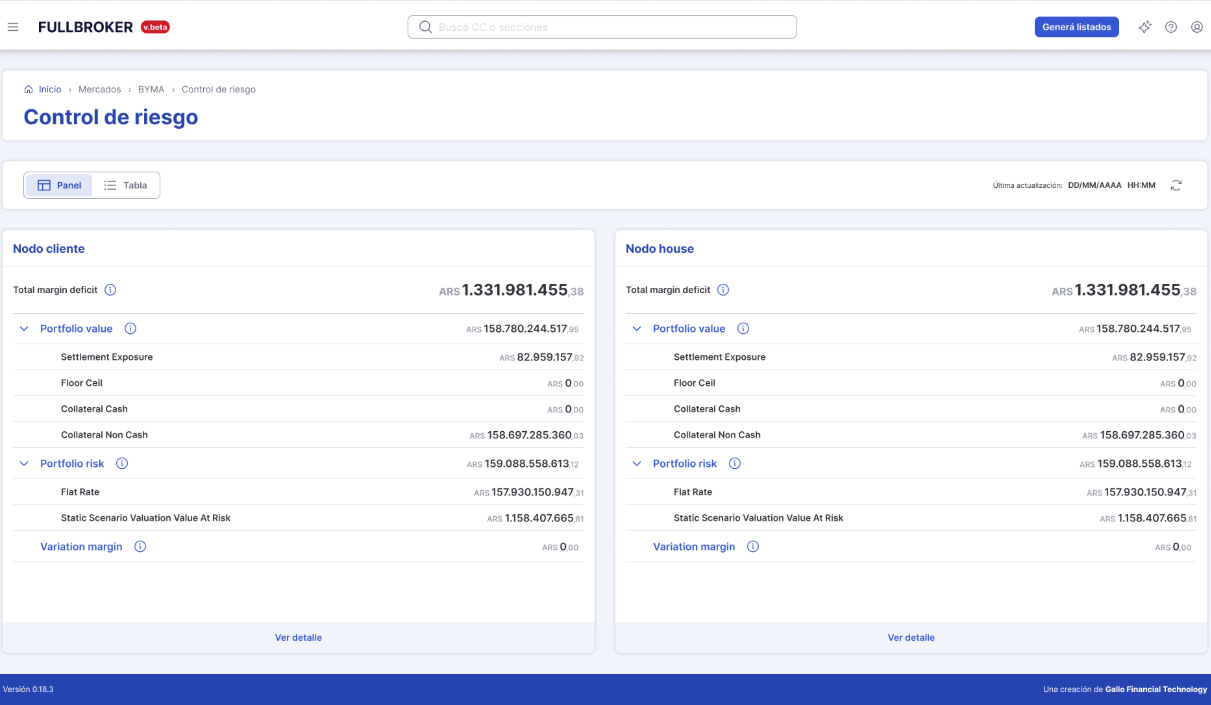Screen dimensions: 1211x705
Task: Open the help question mark icon
Action: coord(1171,27)
